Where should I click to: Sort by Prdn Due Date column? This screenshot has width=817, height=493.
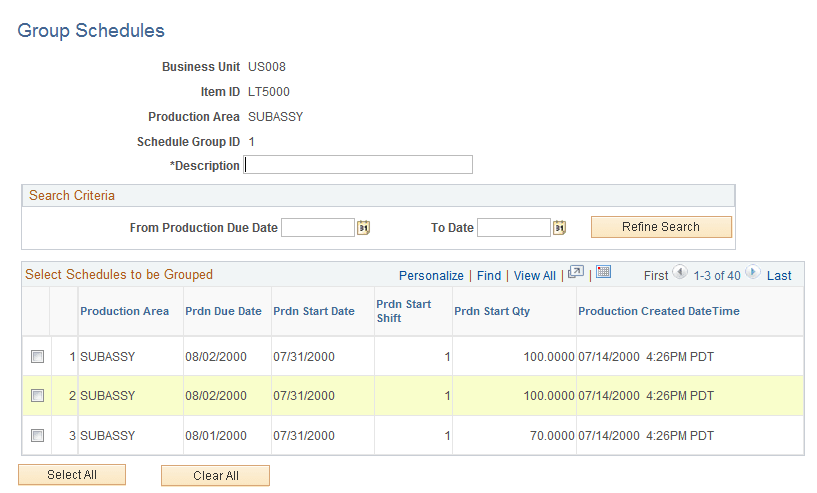pos(224,311)
